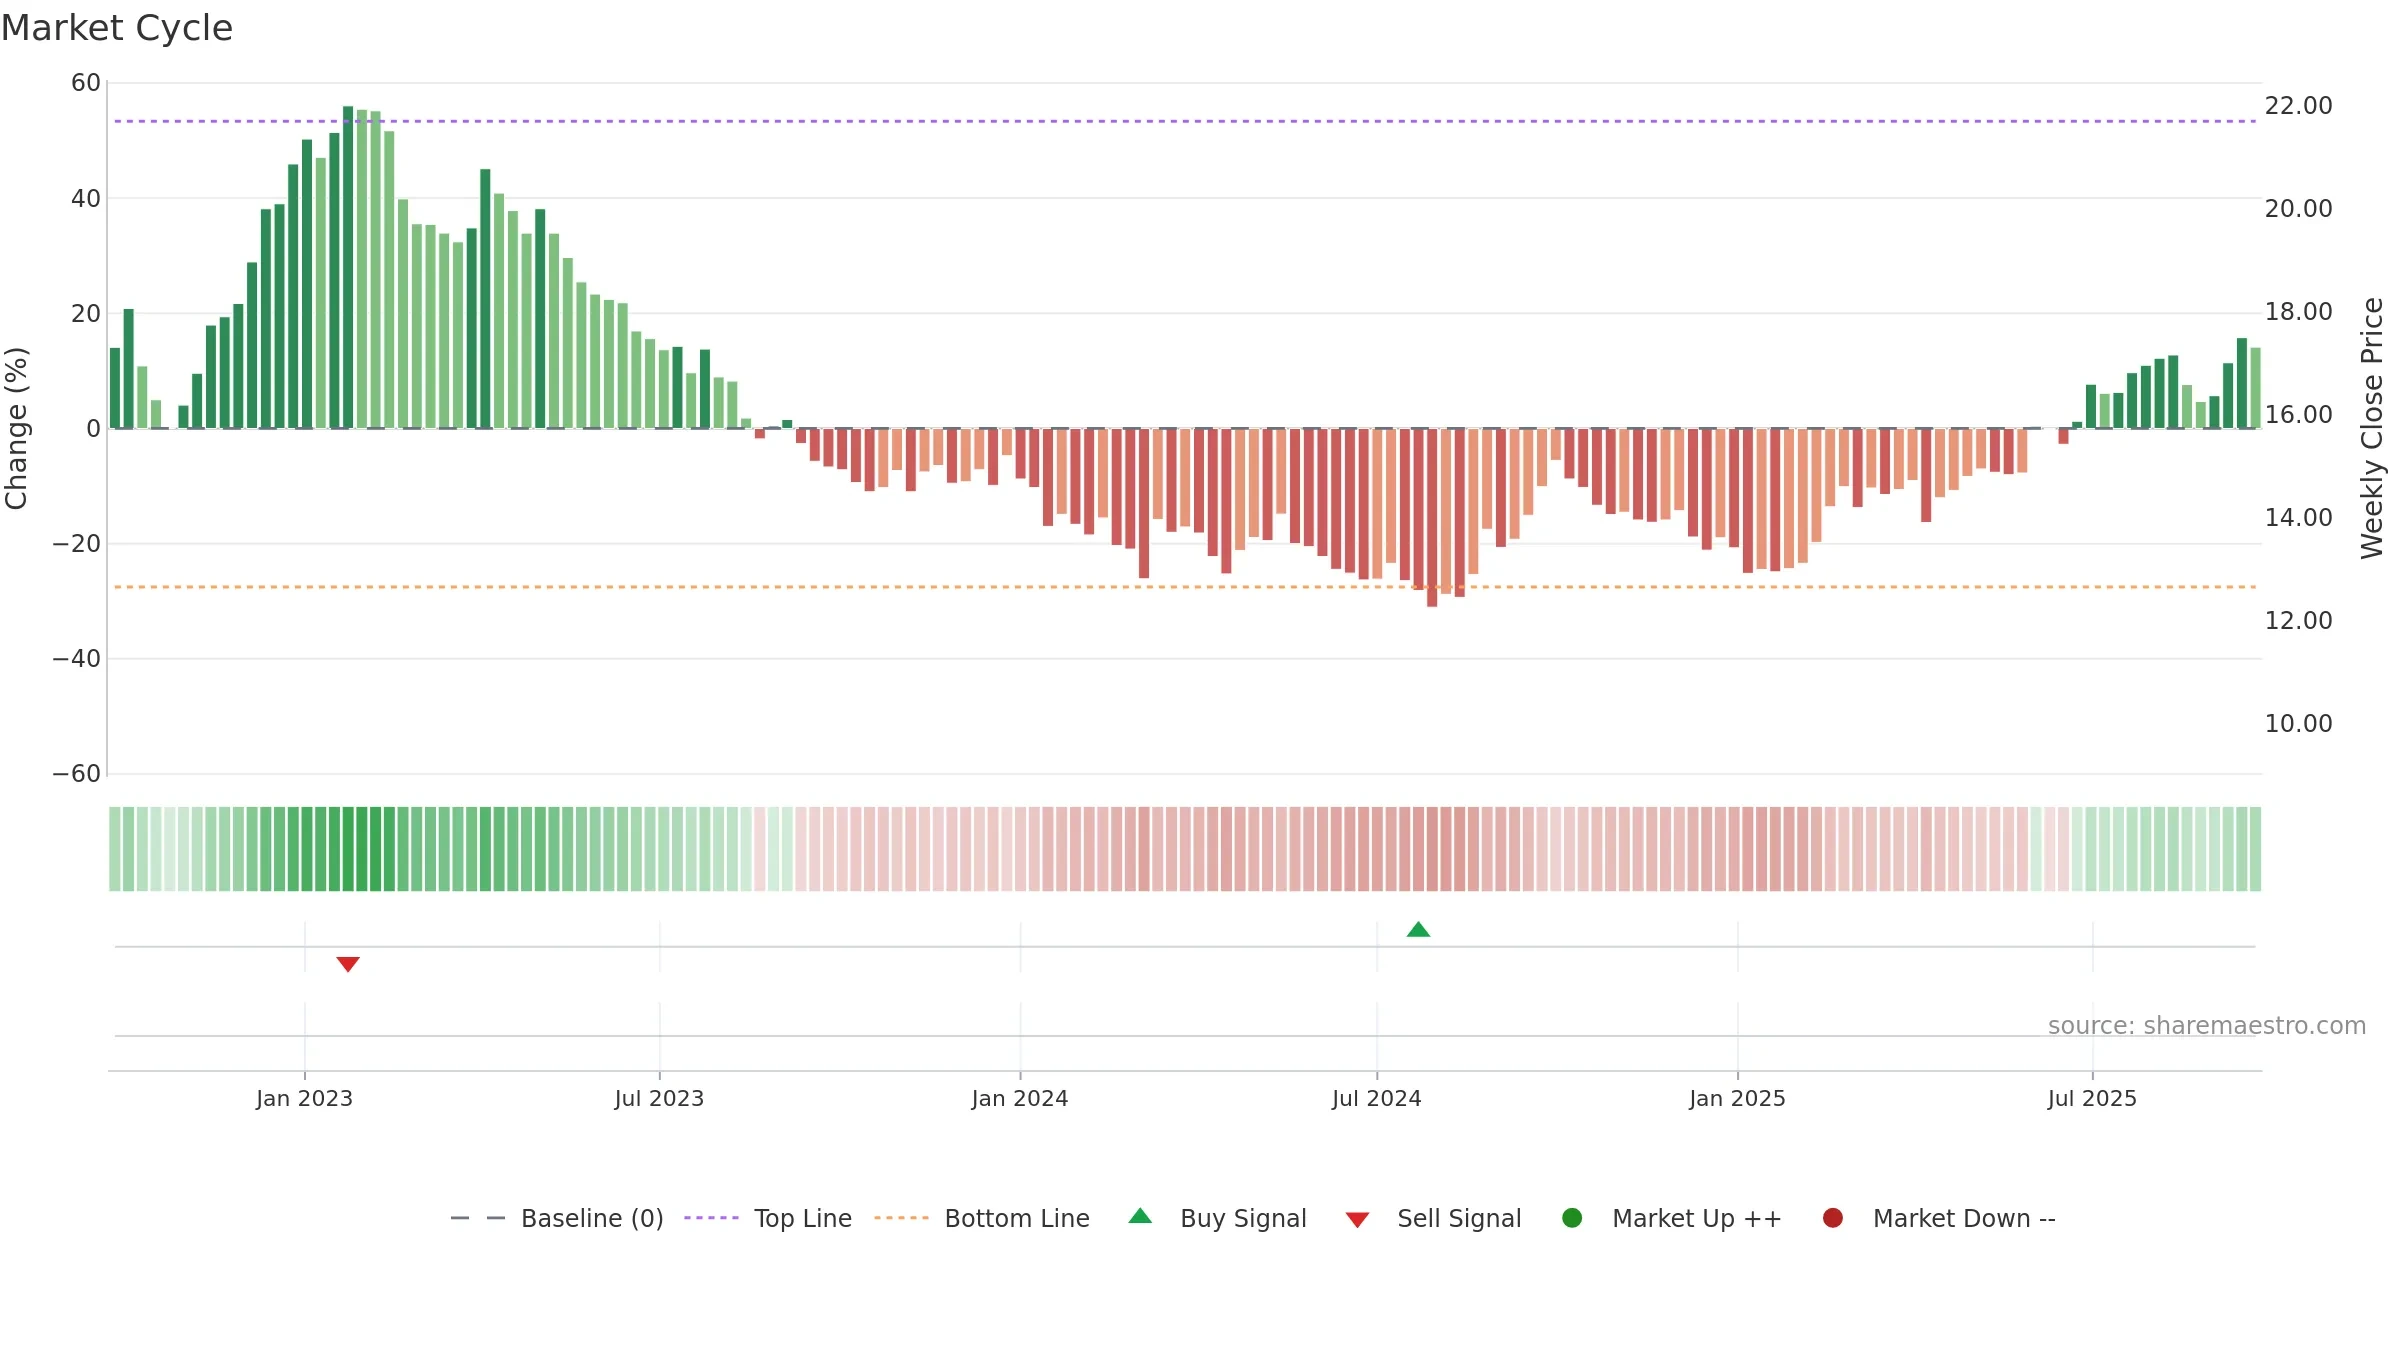Click the Jan 2024 x-axis label
This screenshot has height=1350, width=2400.
pyautogui.click(x=1020, y=1098)
